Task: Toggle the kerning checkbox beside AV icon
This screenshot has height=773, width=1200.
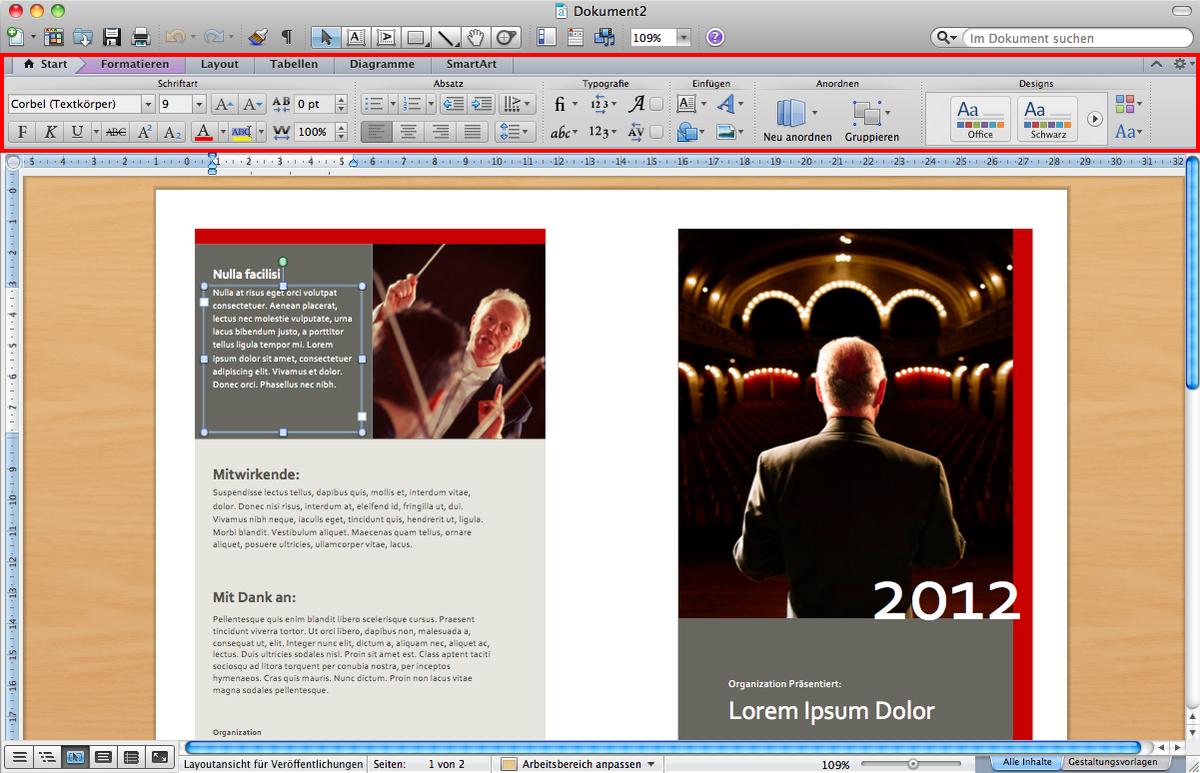Action: pyautogui.click(x=657, y=132)
